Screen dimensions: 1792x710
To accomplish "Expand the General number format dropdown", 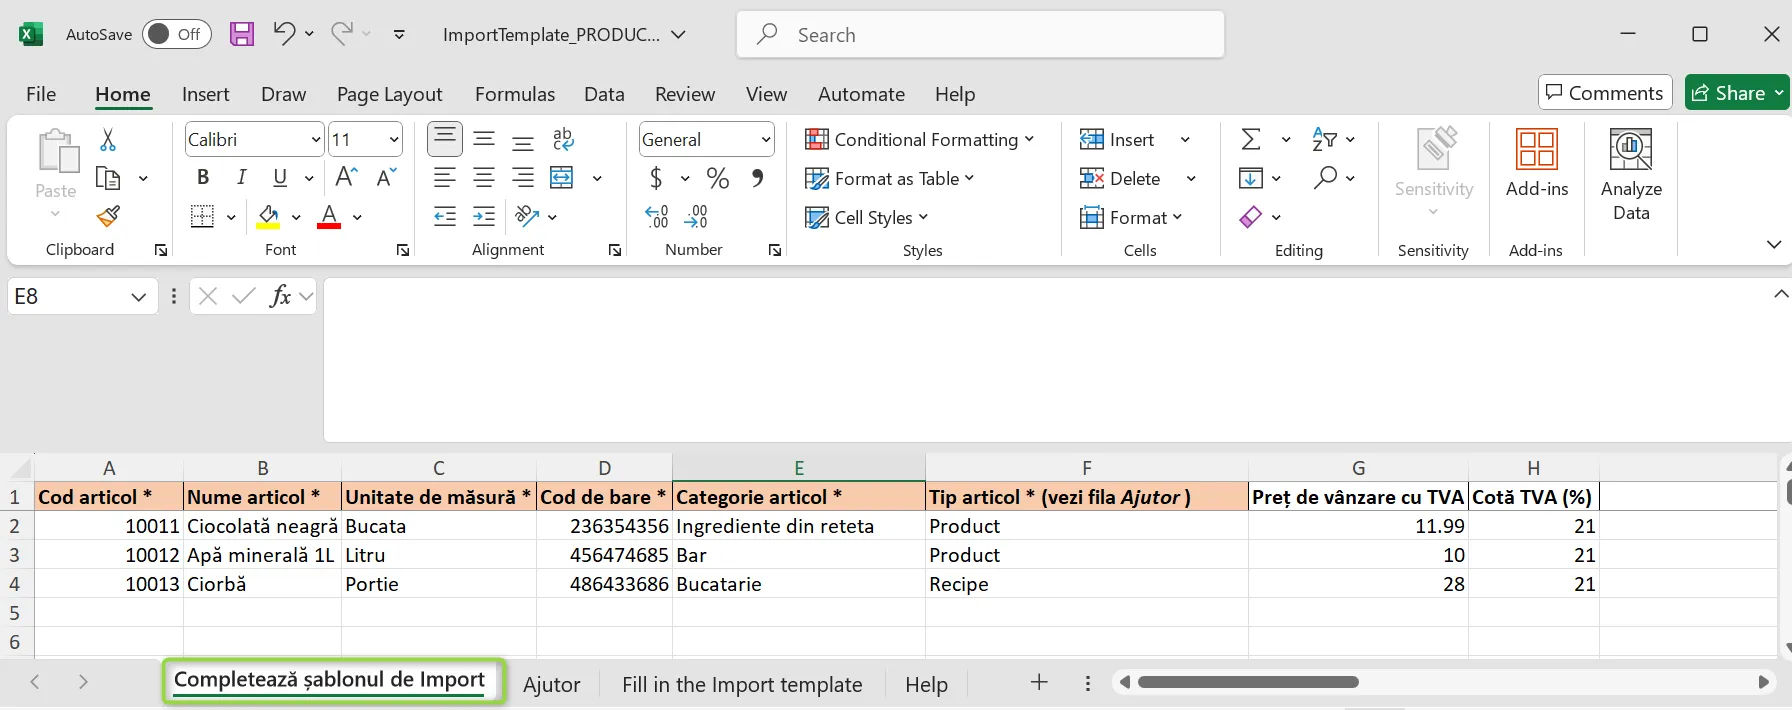I will point(766,140).
